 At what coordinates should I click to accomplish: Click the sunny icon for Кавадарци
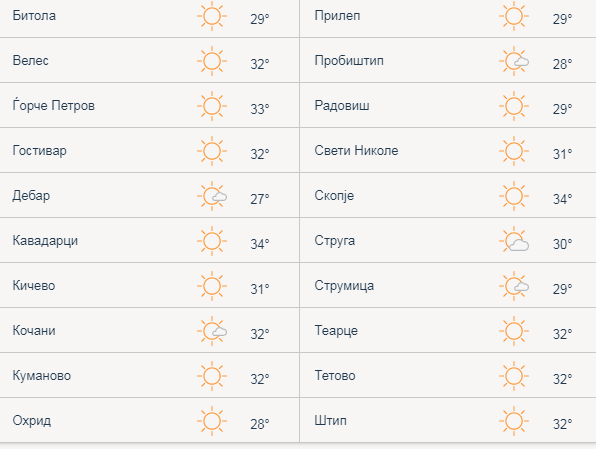tap(212, 241)
